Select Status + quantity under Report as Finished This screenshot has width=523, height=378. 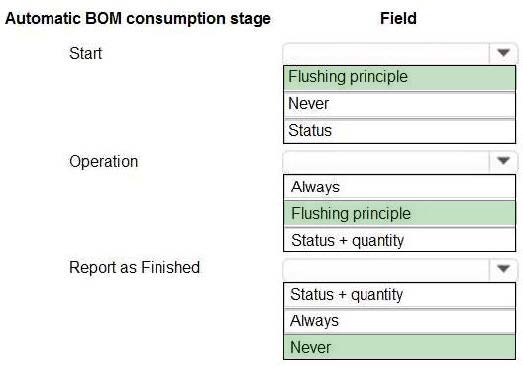point(399,295)
